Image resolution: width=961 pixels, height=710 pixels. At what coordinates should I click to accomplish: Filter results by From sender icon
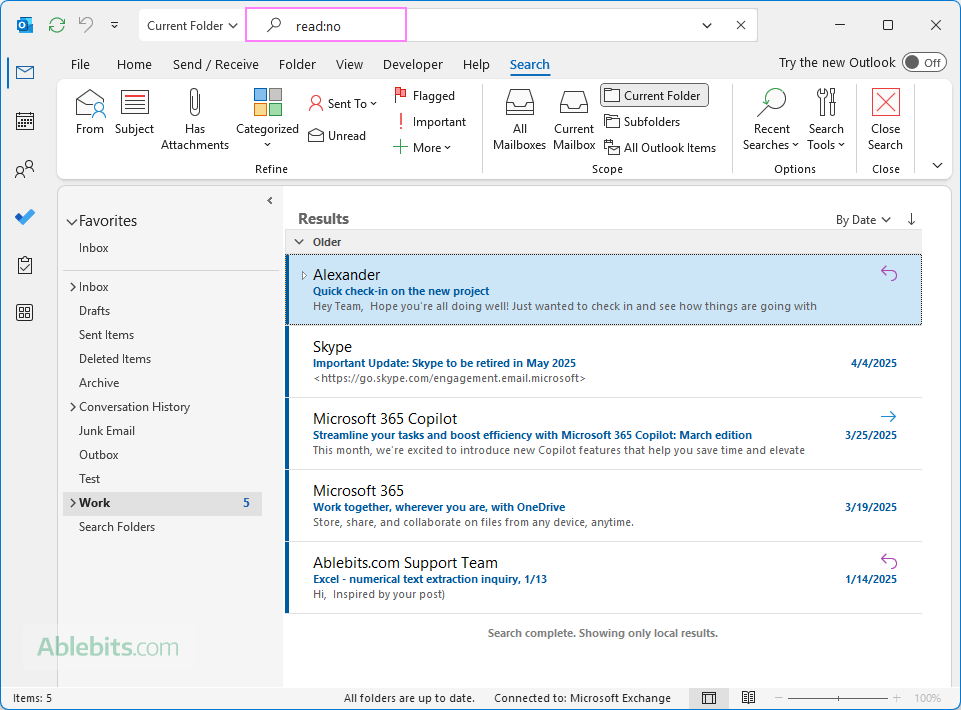[x=90, y=103]
